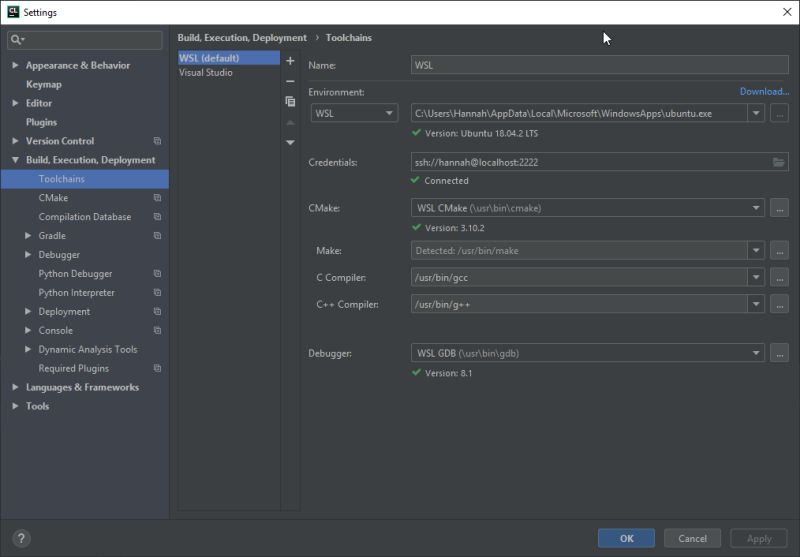Click project-level icon next to CMake

click(157, 197)
